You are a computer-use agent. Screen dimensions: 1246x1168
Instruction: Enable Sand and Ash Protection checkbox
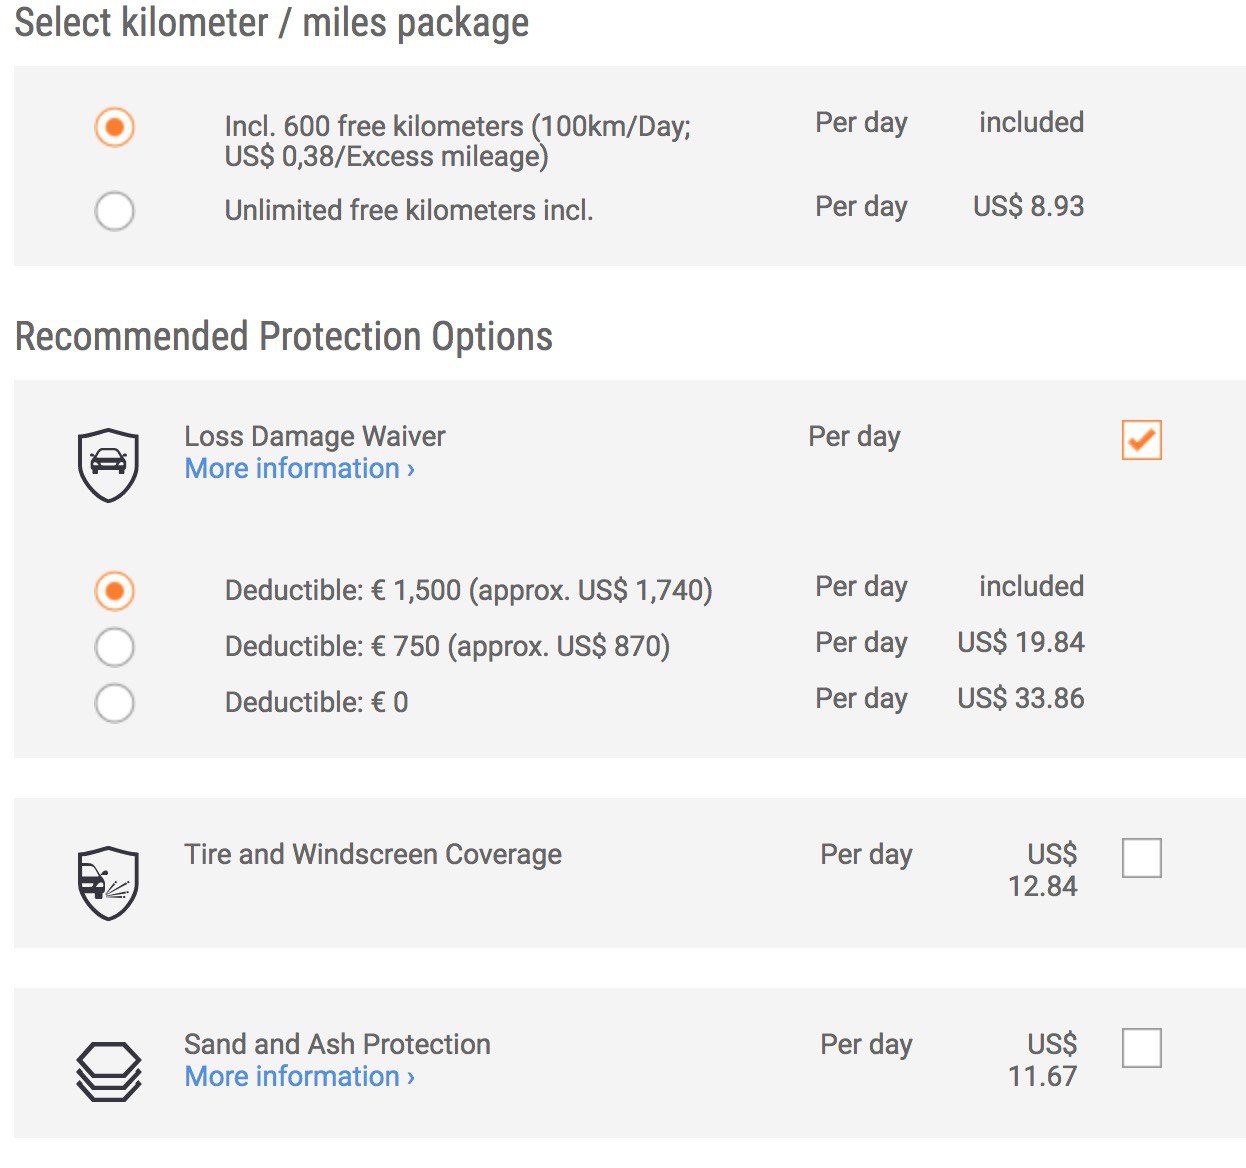tap(1141, 1048)
